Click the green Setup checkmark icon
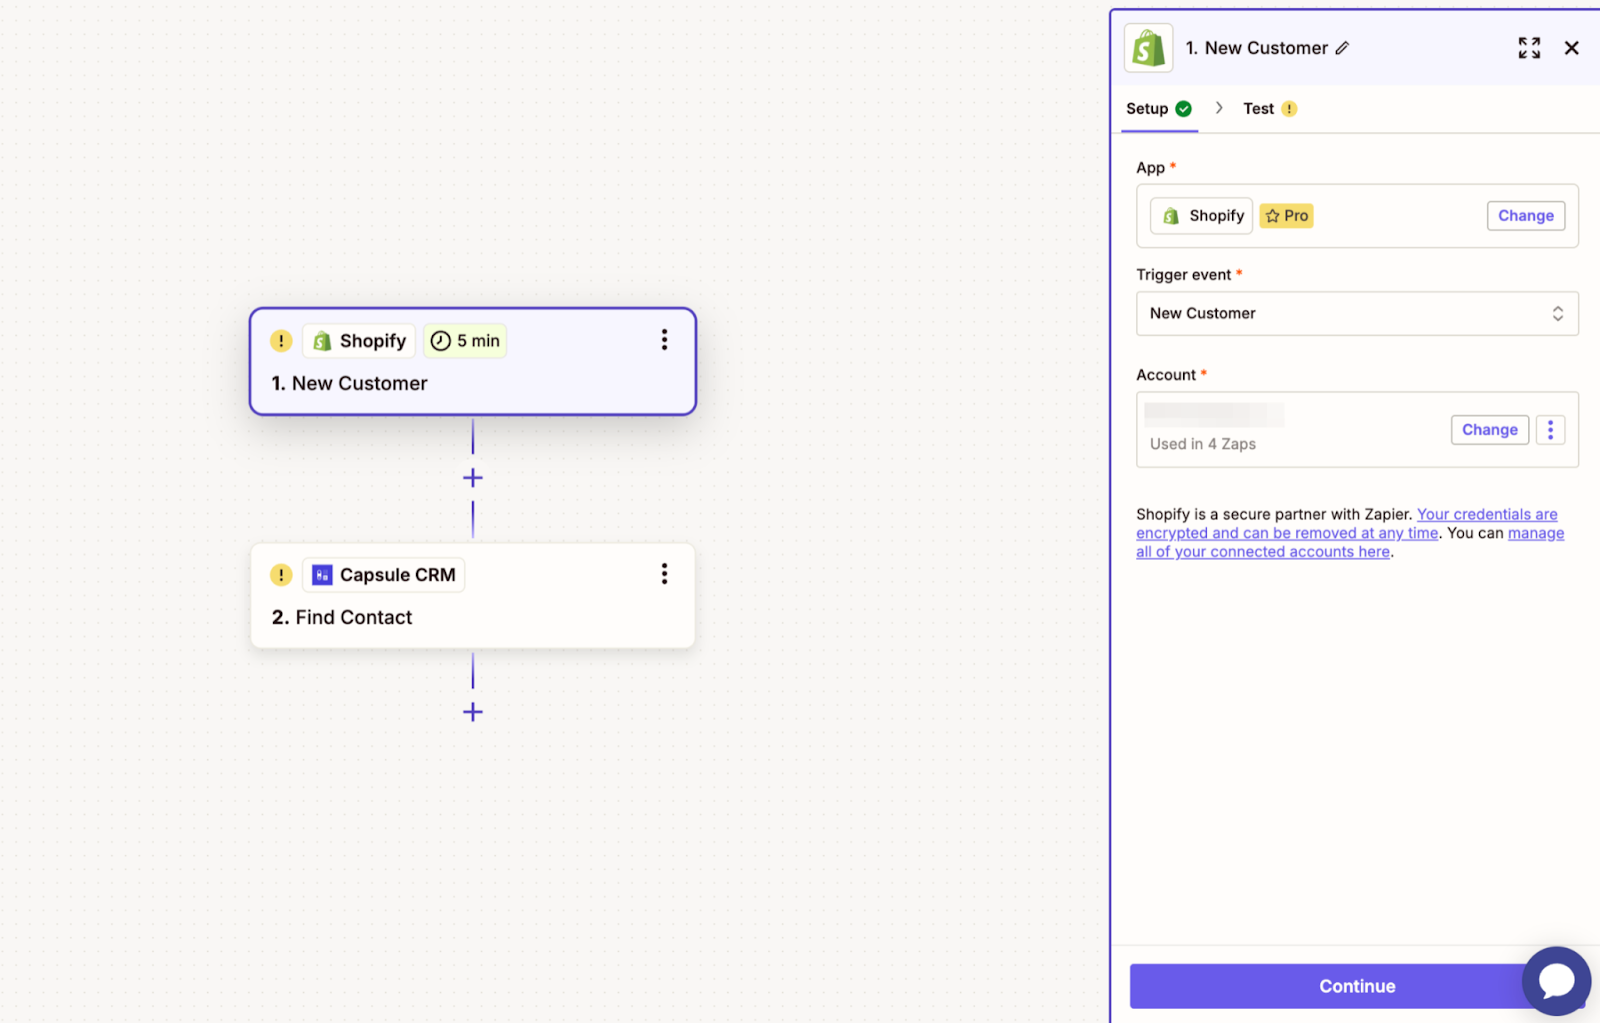 [x=1183, y=109]
